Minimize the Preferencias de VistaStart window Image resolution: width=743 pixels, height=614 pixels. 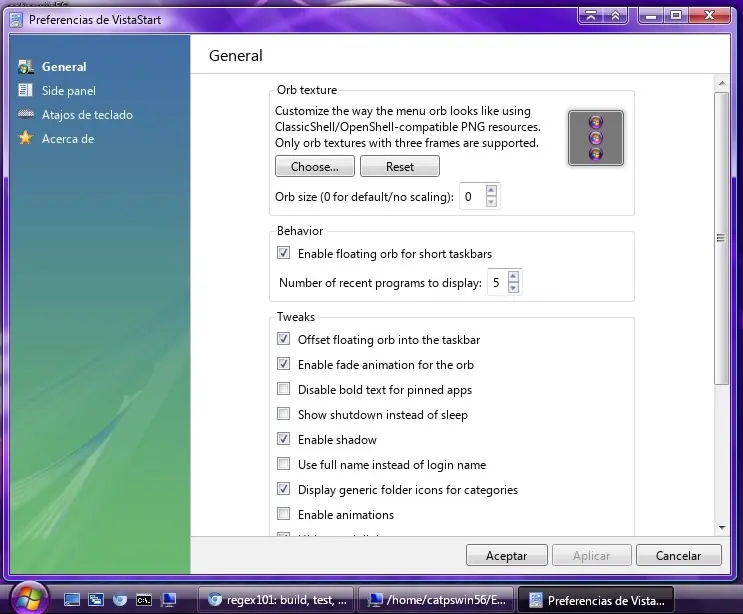(x=651, y=16)
